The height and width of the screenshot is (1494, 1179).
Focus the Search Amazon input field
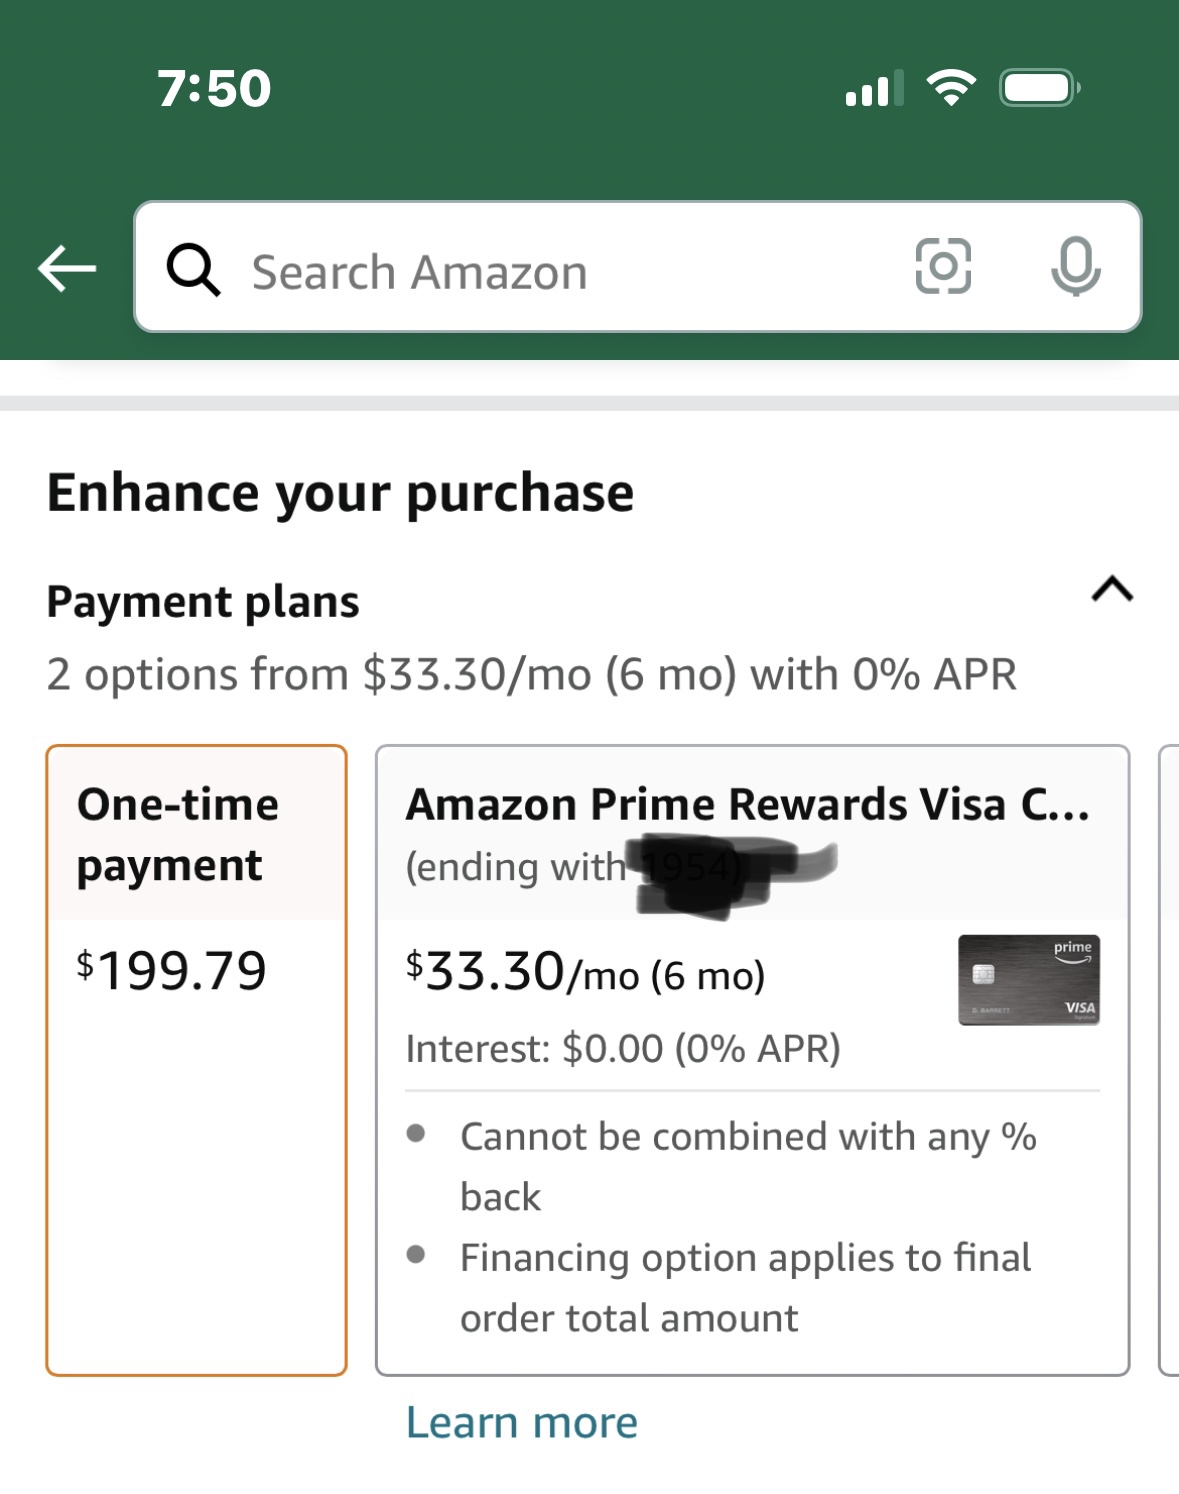(560, 272)
